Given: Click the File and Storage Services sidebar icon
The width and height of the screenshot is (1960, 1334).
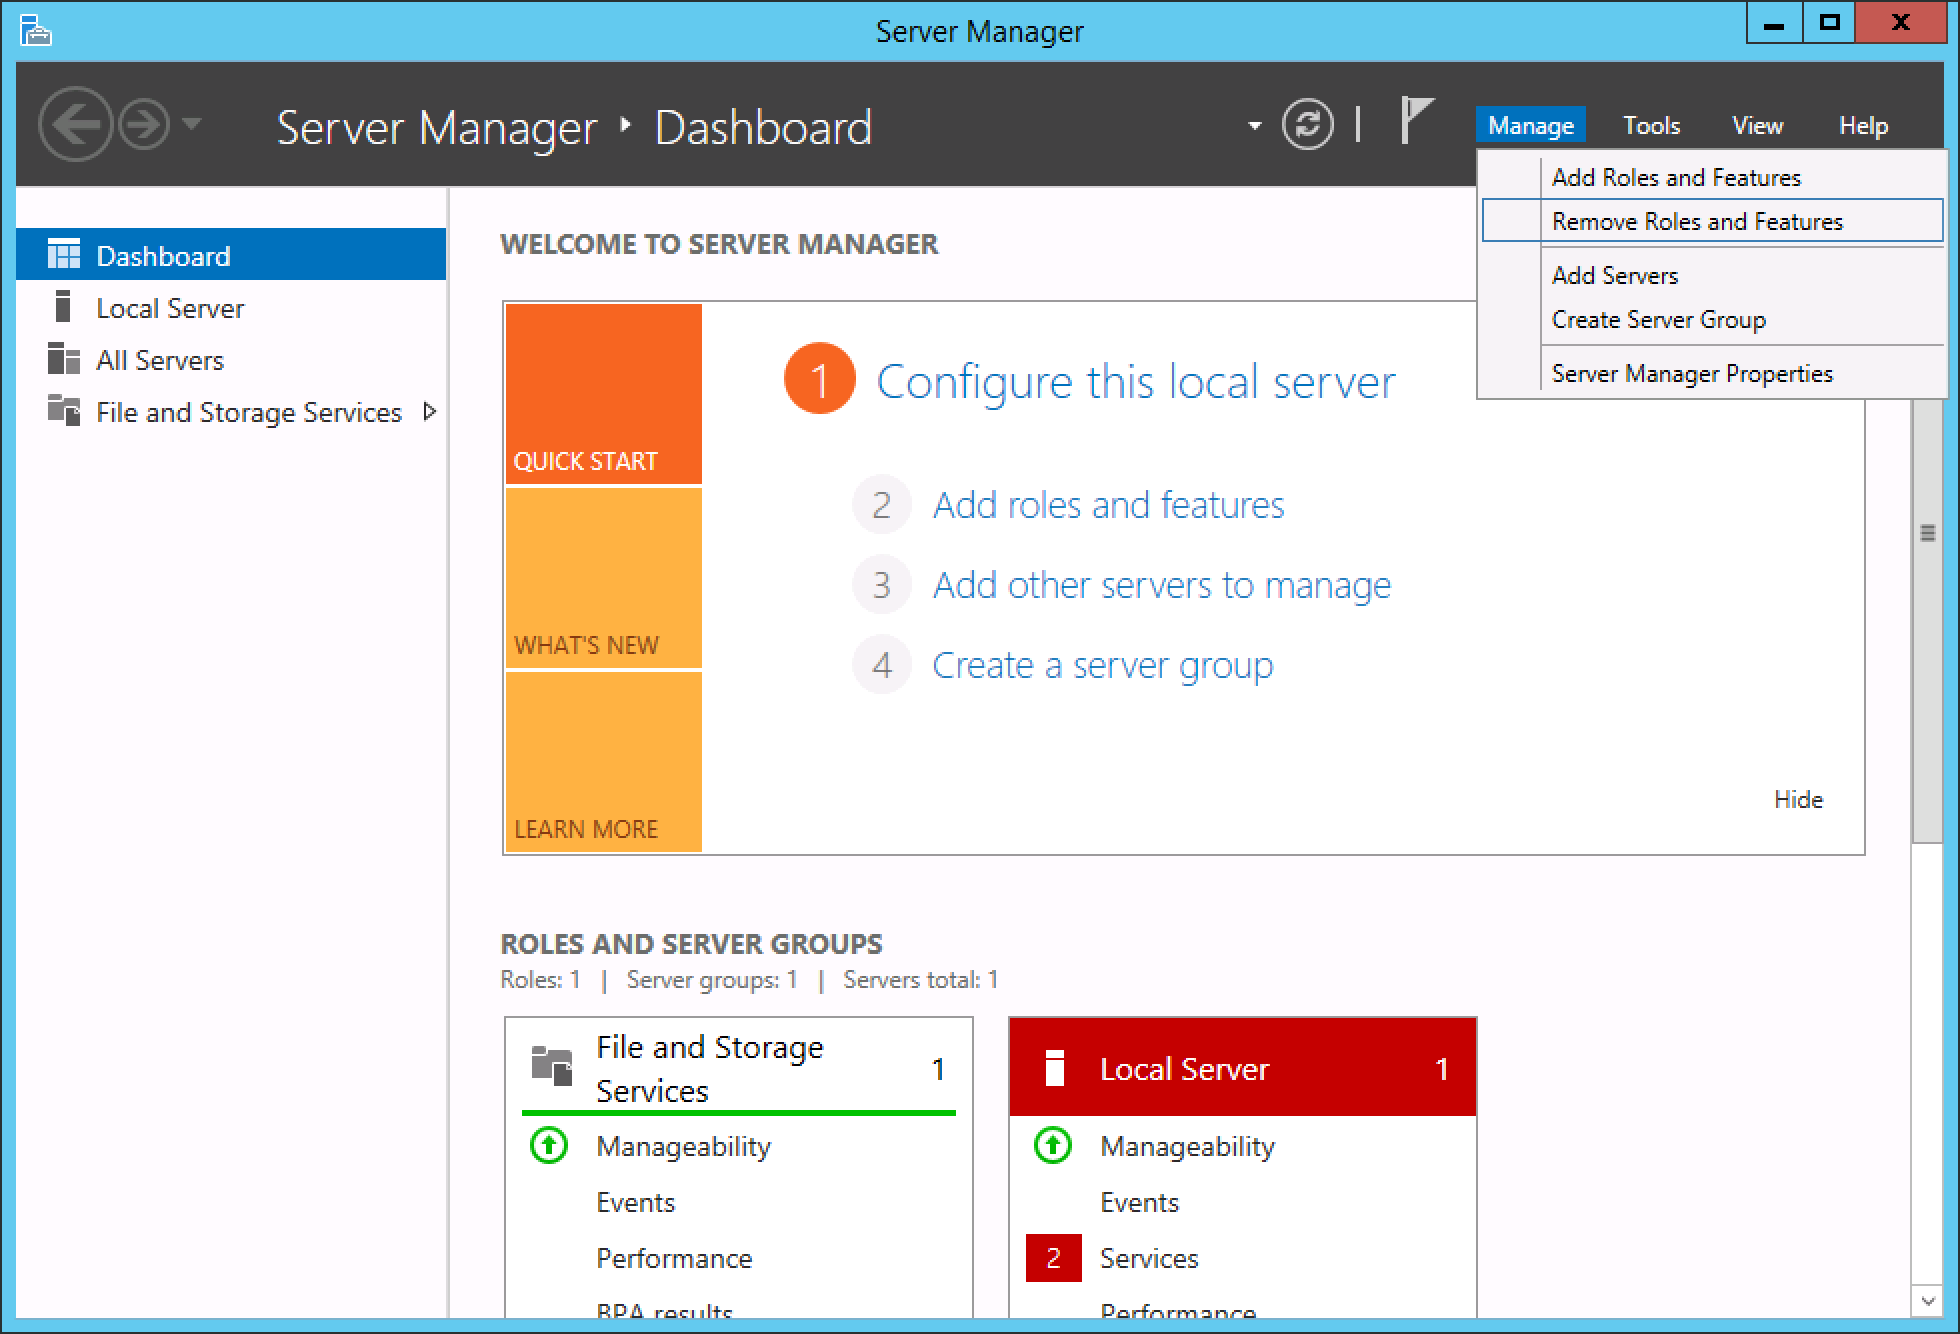Looking at the screenshot, I should coord(63,411).
